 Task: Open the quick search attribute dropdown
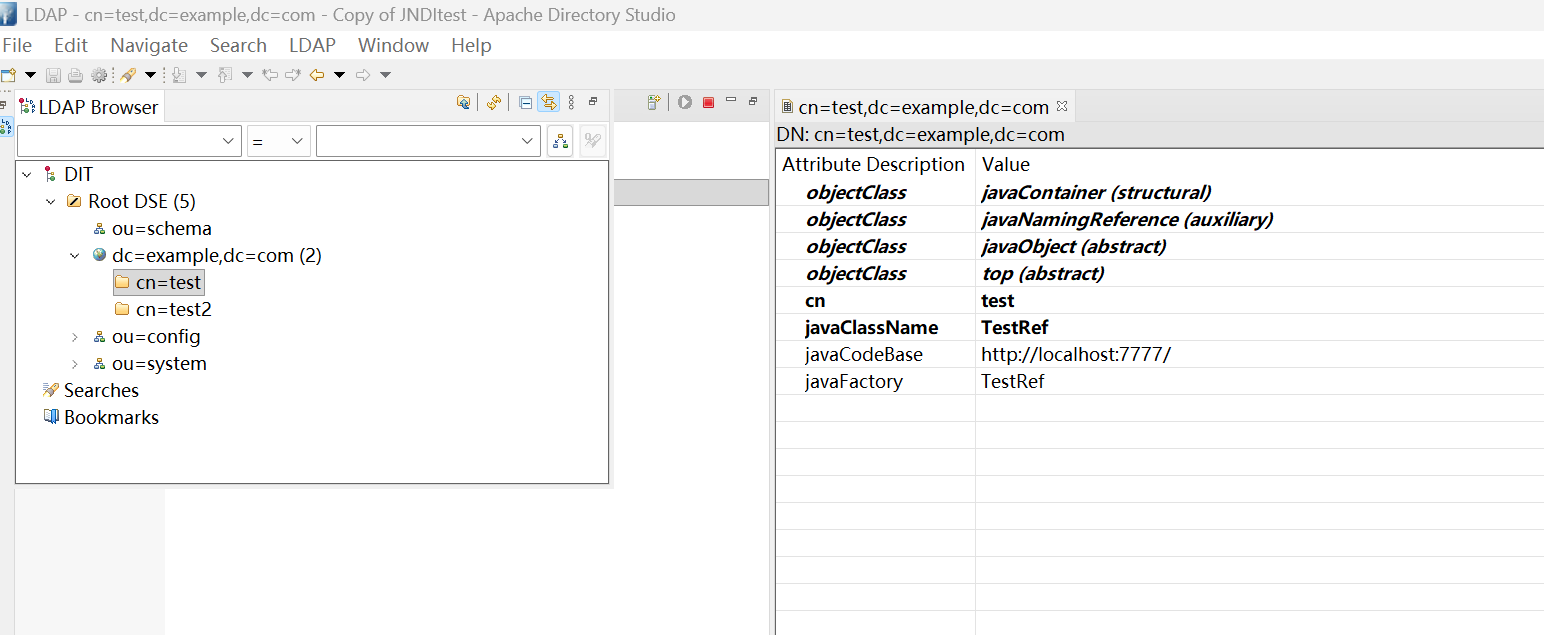129,142
